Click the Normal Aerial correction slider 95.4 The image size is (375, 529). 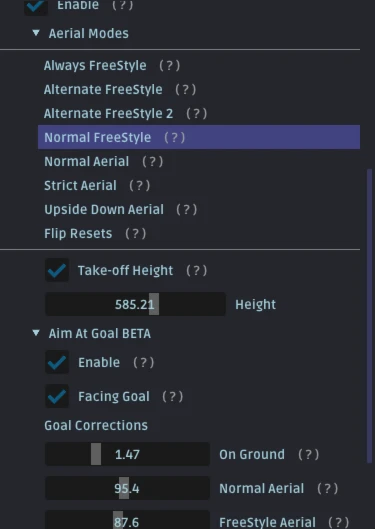127,488
